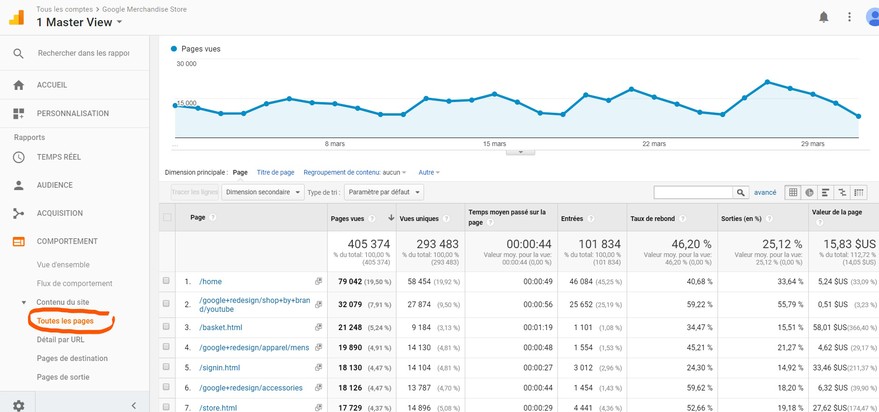Click help icon next to Page header

point(212,217)
